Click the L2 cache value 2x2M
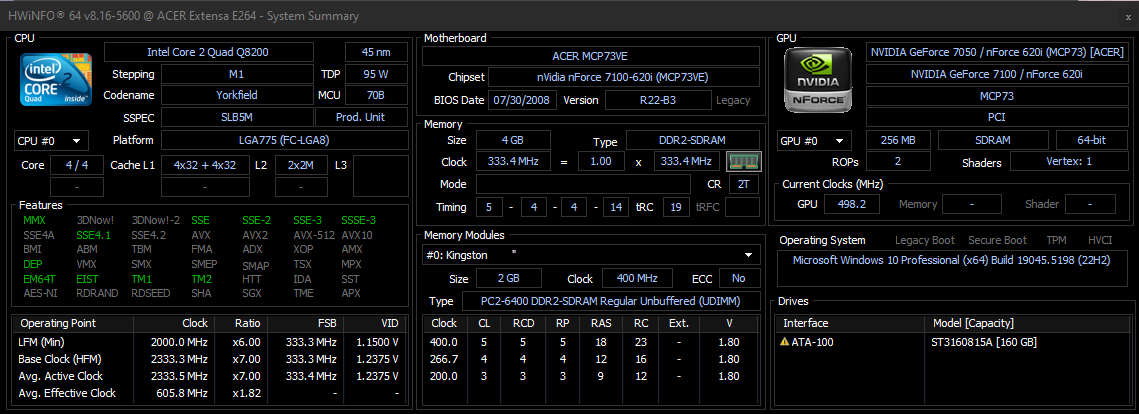 (301, 165)
